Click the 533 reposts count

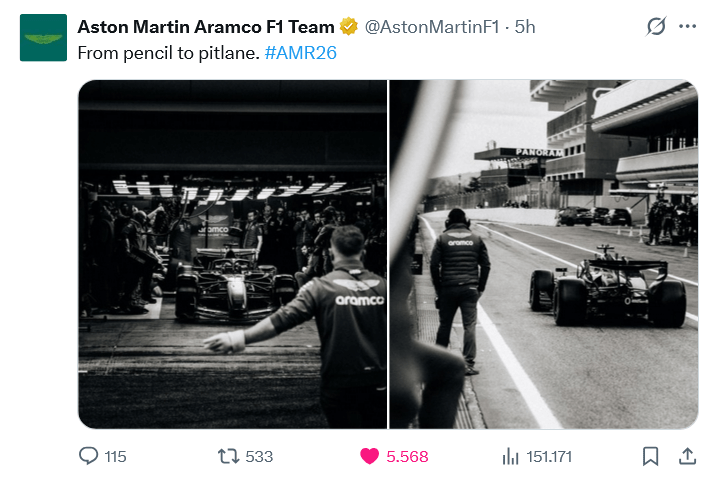click(259, 457)
